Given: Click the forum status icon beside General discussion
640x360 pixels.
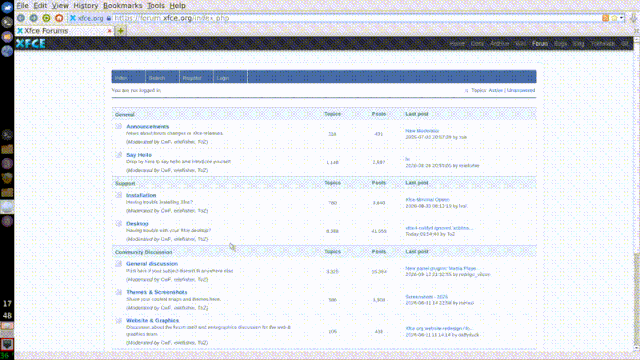Looking at the screenshot, I should coord(118,264).
